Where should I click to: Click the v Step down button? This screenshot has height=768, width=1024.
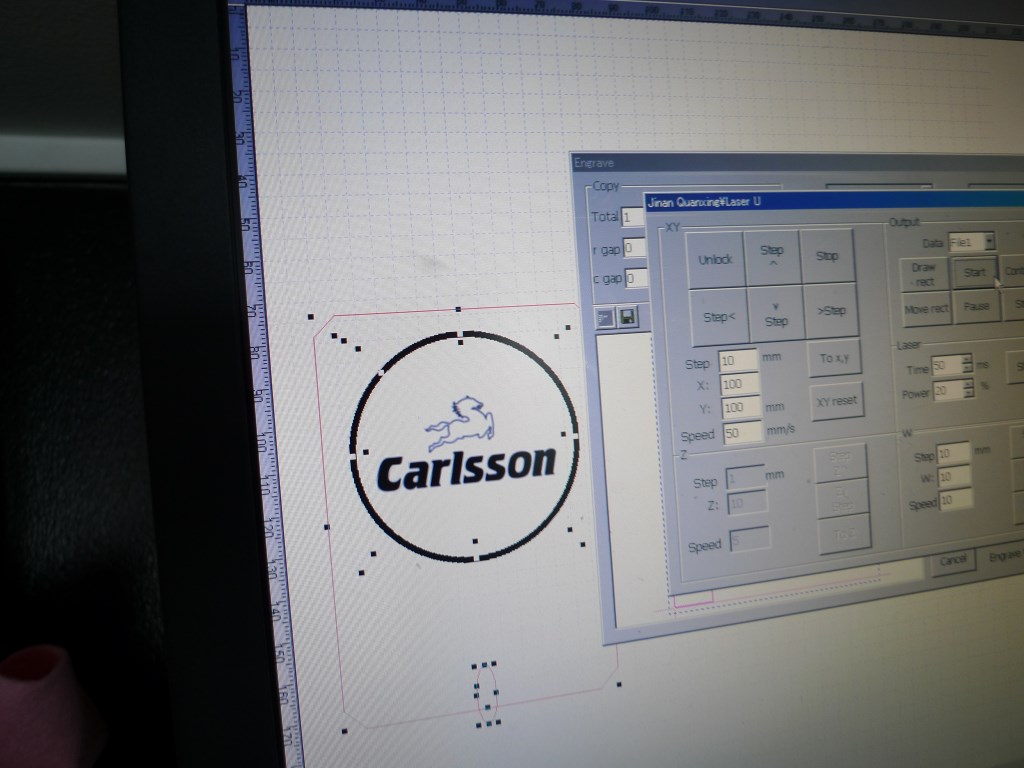pos(776,314)
